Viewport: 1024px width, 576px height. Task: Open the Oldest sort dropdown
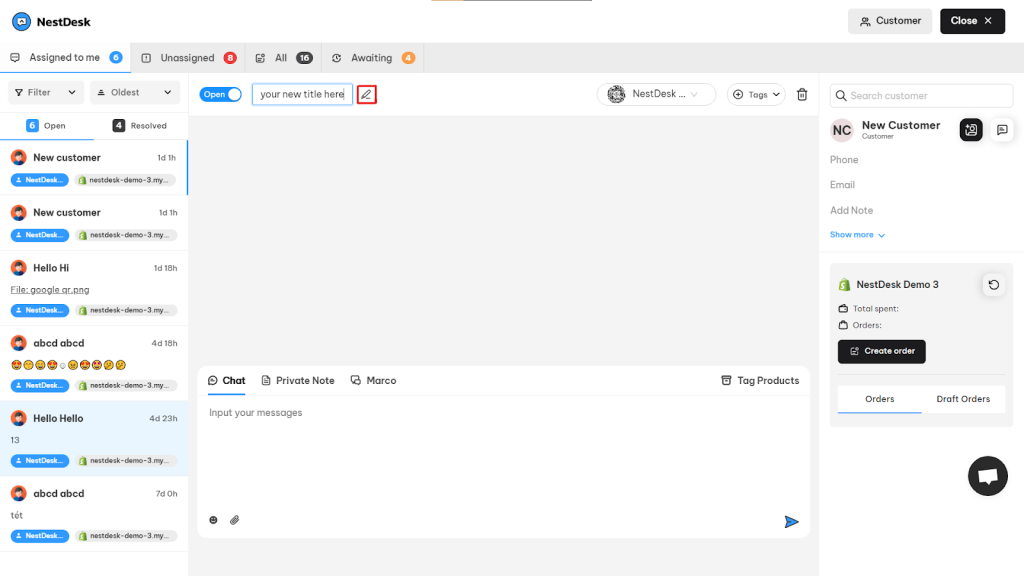click(x=135, y=93)
